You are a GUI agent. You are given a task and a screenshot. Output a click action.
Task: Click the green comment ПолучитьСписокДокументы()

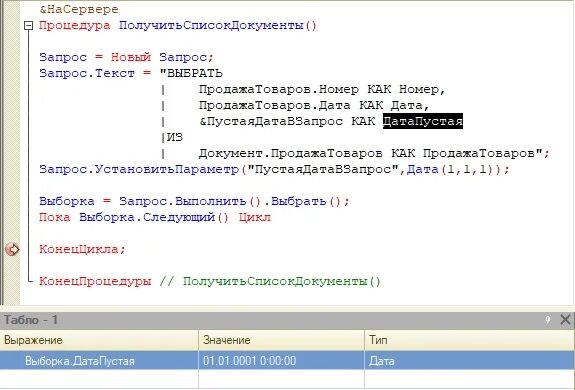[282, 281]
